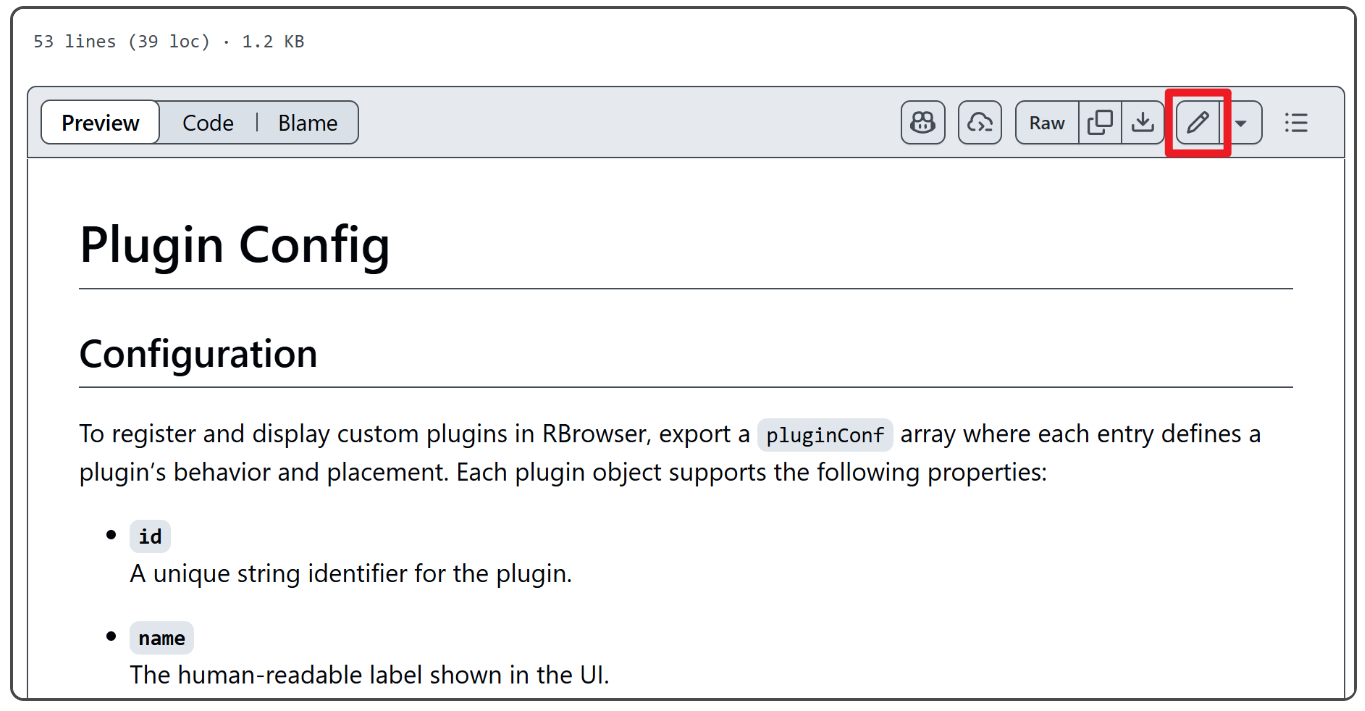Click the id property code label

point(150,537)
